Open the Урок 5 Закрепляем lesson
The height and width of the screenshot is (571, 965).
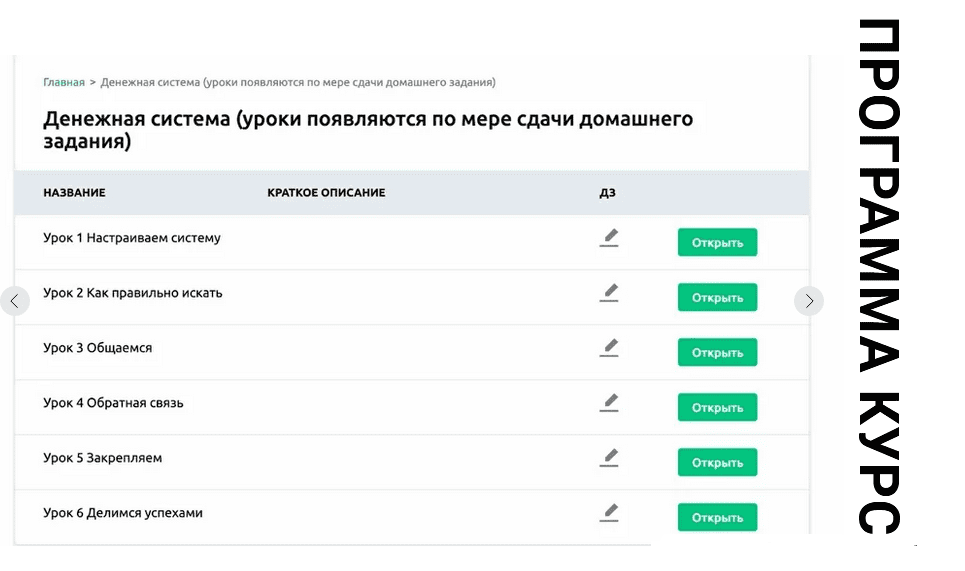[717, 463]
